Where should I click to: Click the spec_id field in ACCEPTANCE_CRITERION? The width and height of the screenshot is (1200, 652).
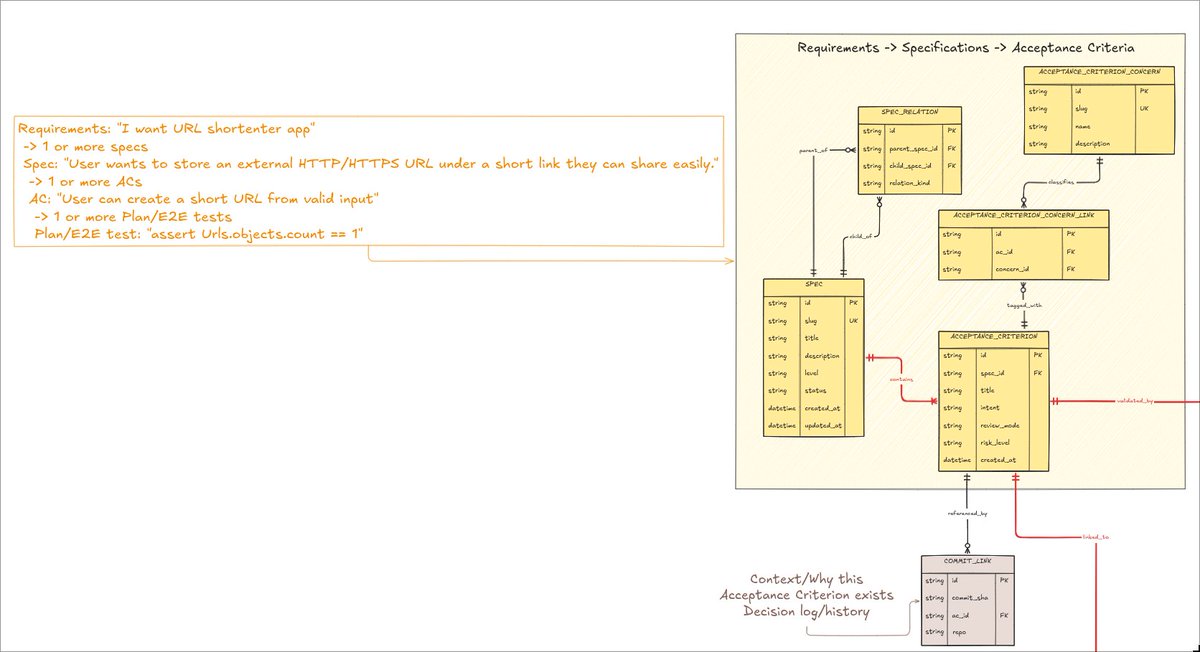click(x=995, y=373)
